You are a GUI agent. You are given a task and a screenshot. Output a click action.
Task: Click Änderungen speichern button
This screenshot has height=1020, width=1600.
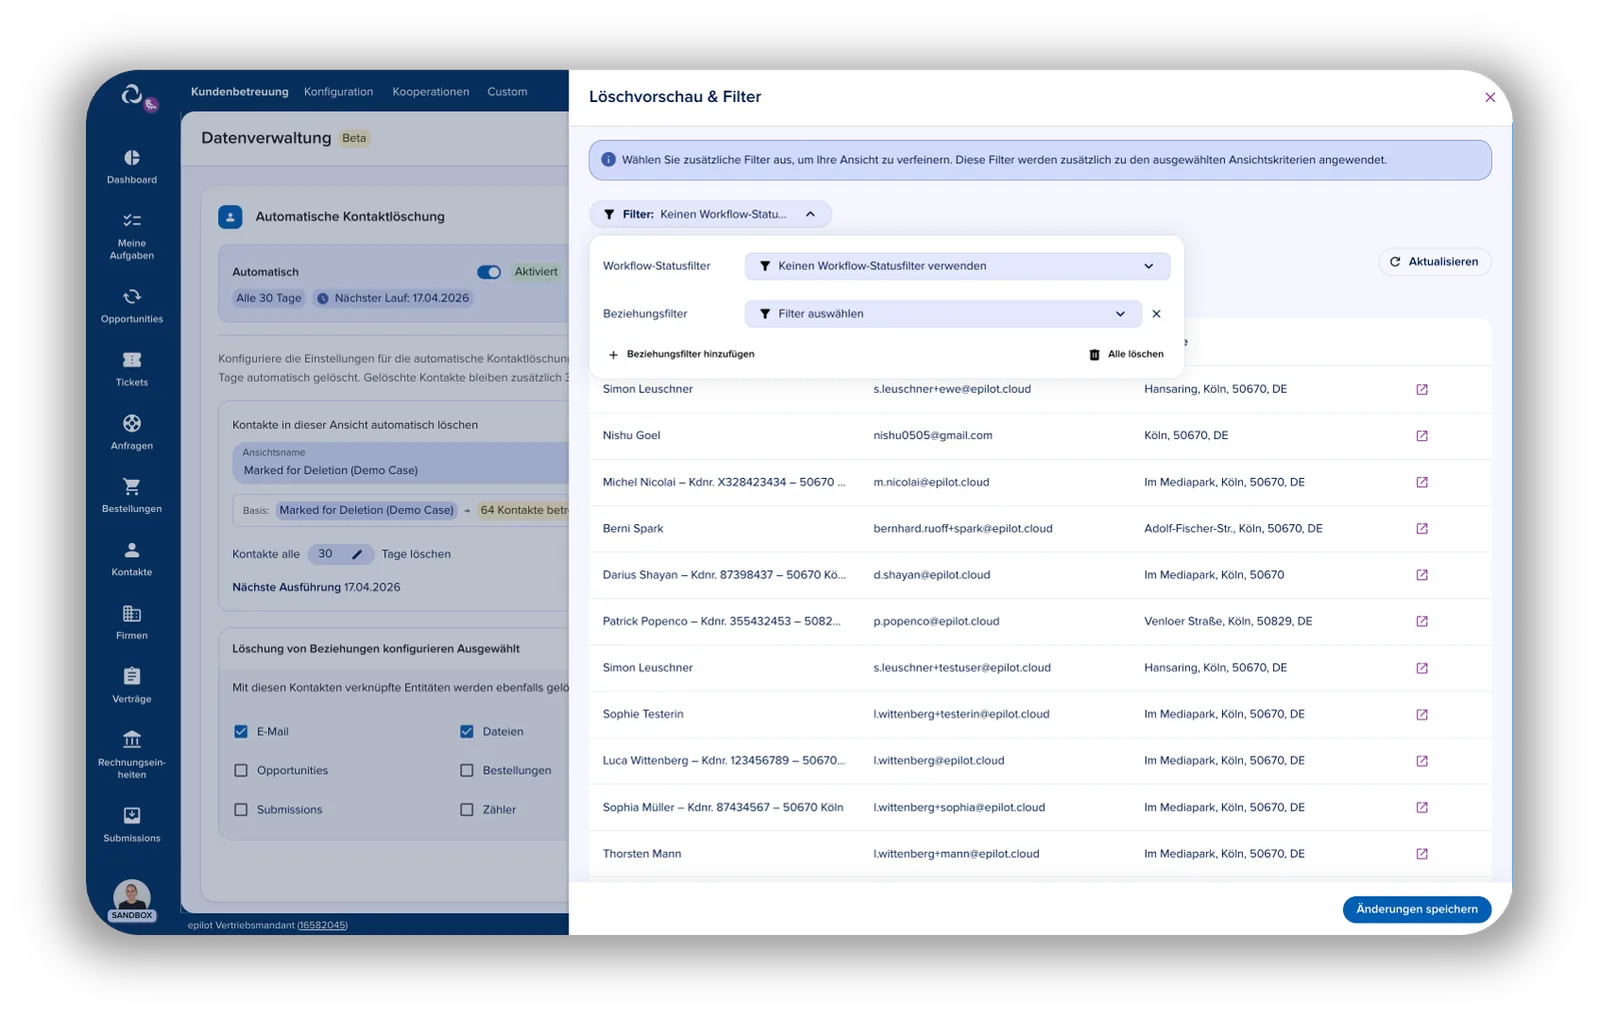(x=1417, y=909)
